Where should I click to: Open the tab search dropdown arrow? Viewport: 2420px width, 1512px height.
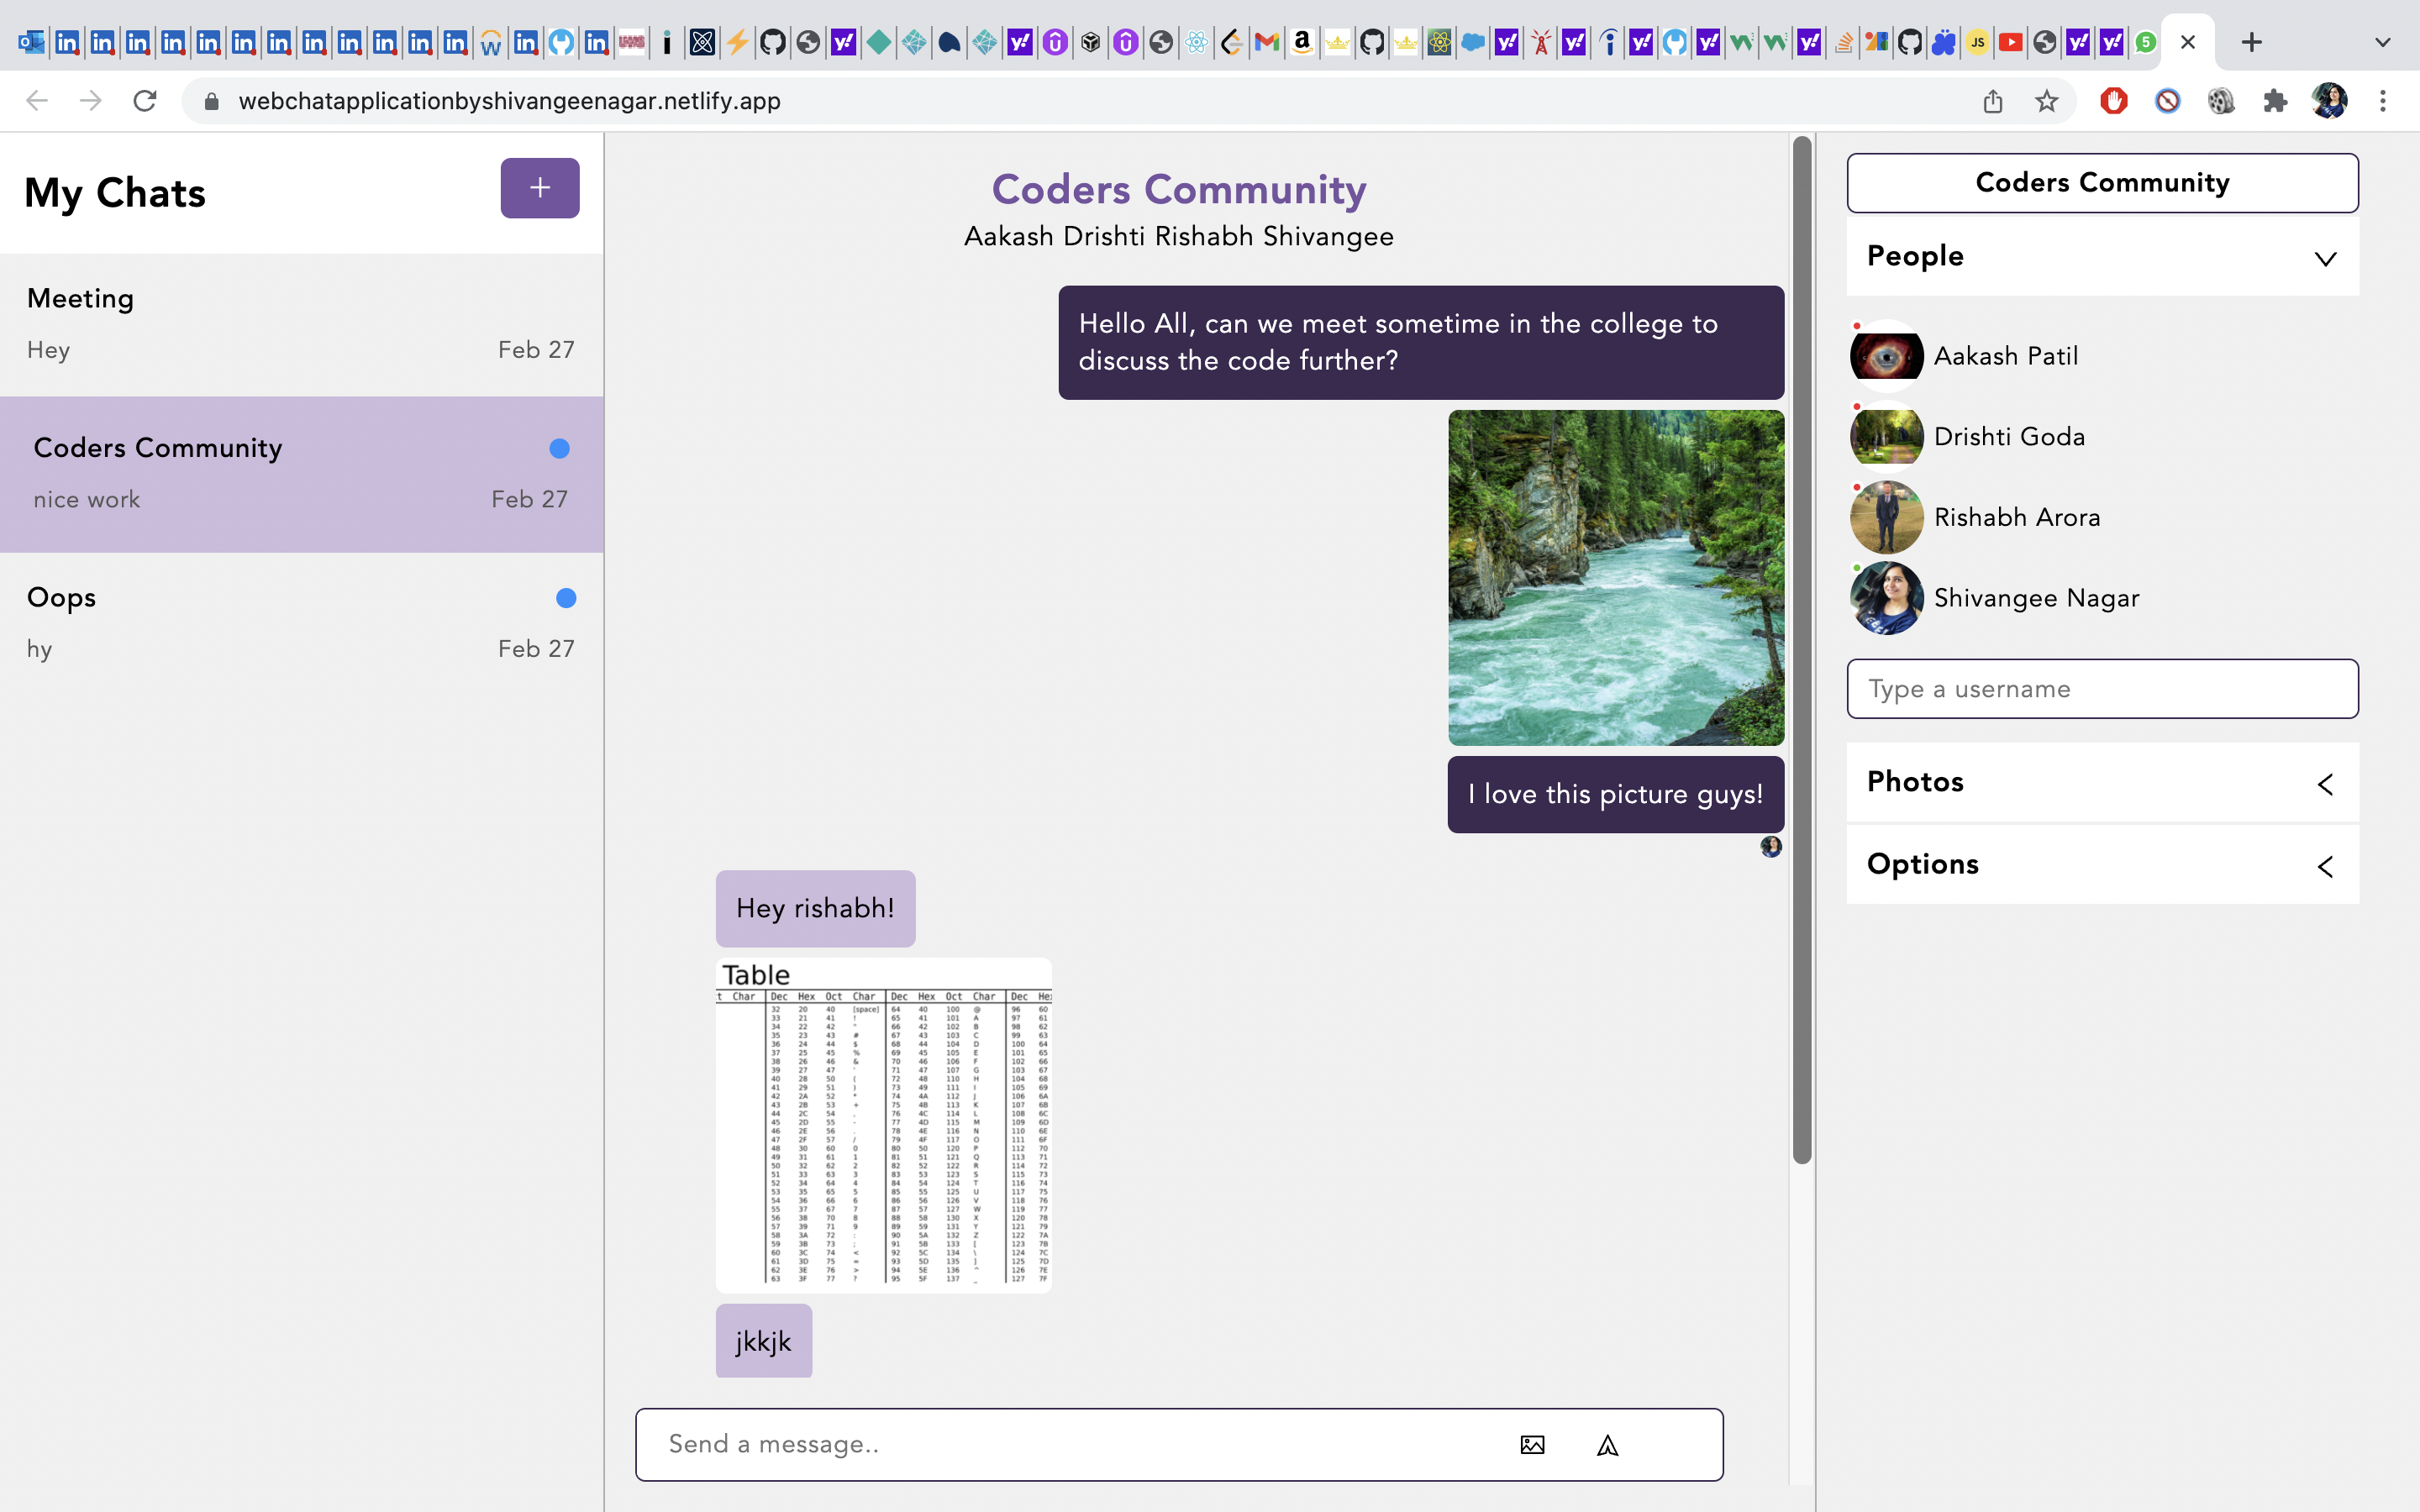[2383, 42]
